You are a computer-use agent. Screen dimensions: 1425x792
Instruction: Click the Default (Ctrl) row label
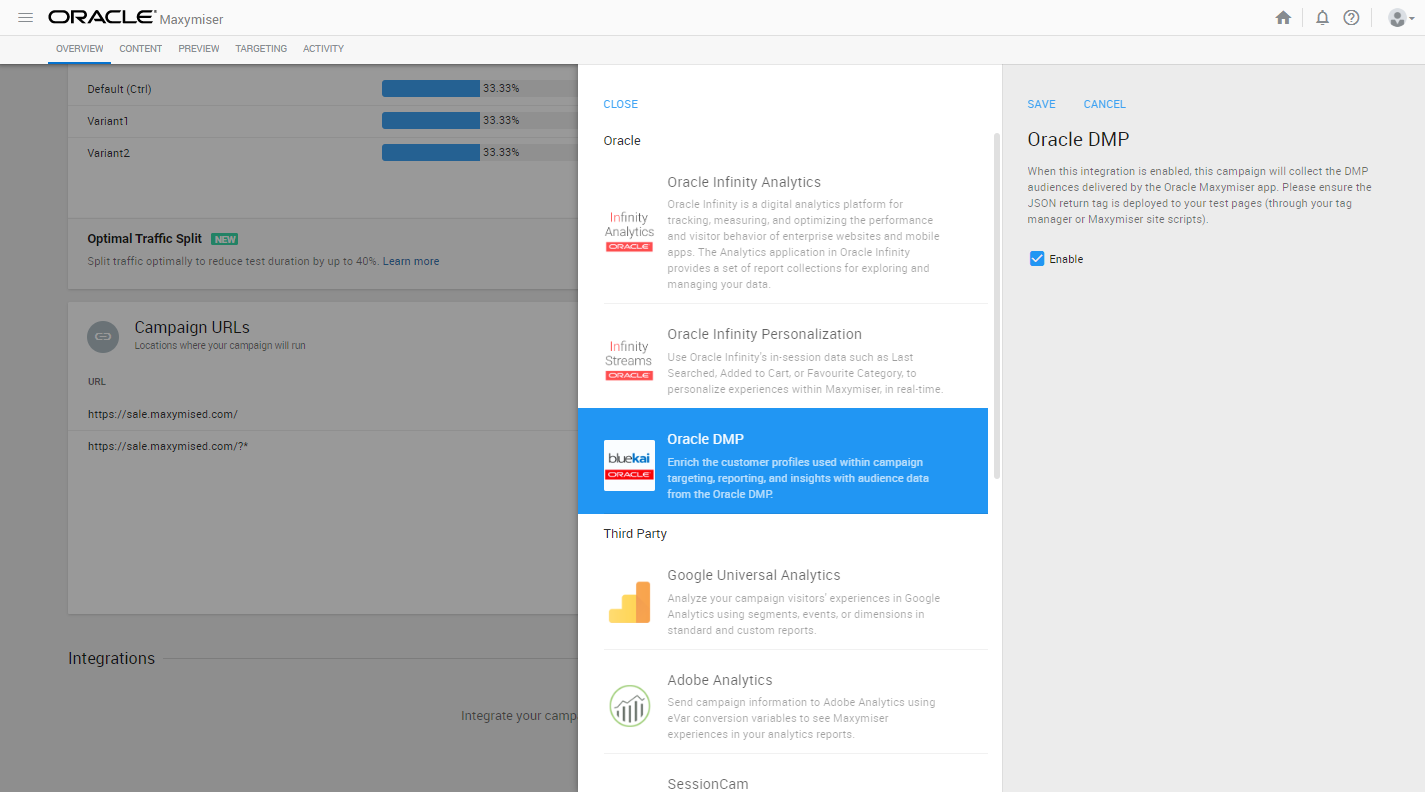click(x=119, y=89)
